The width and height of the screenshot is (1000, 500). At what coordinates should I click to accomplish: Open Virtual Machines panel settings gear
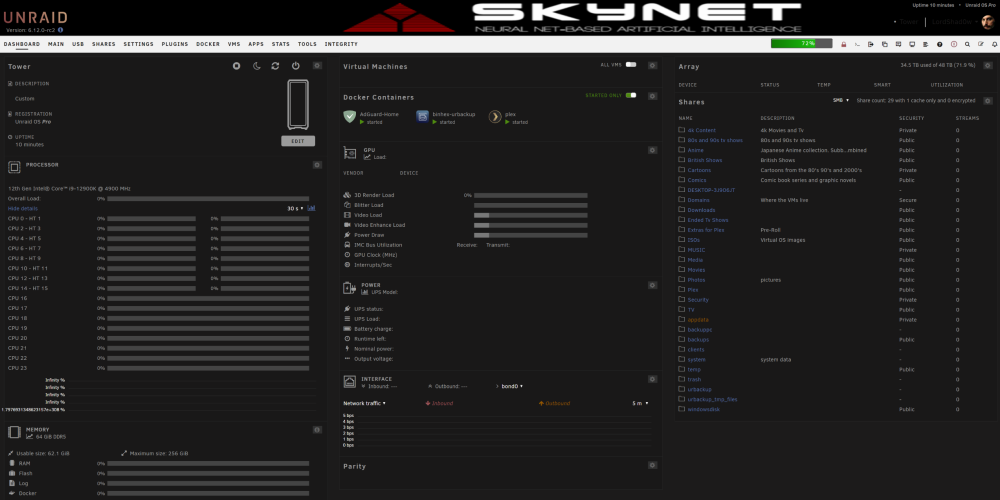(652, 66)
